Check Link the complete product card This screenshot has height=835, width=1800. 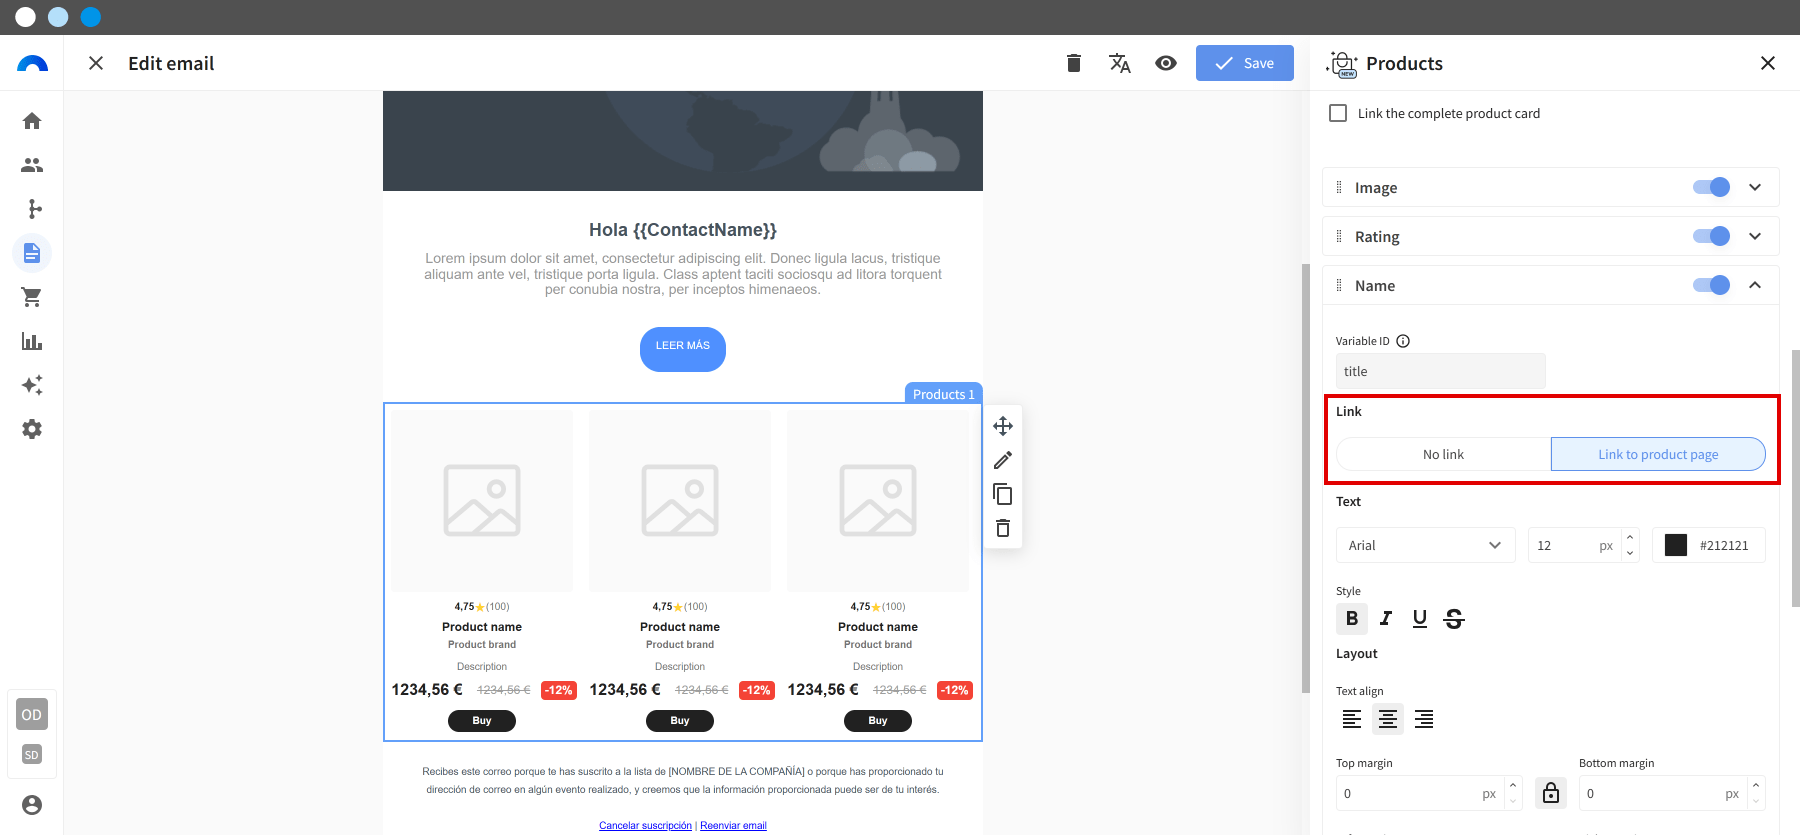pos(1338,113)
